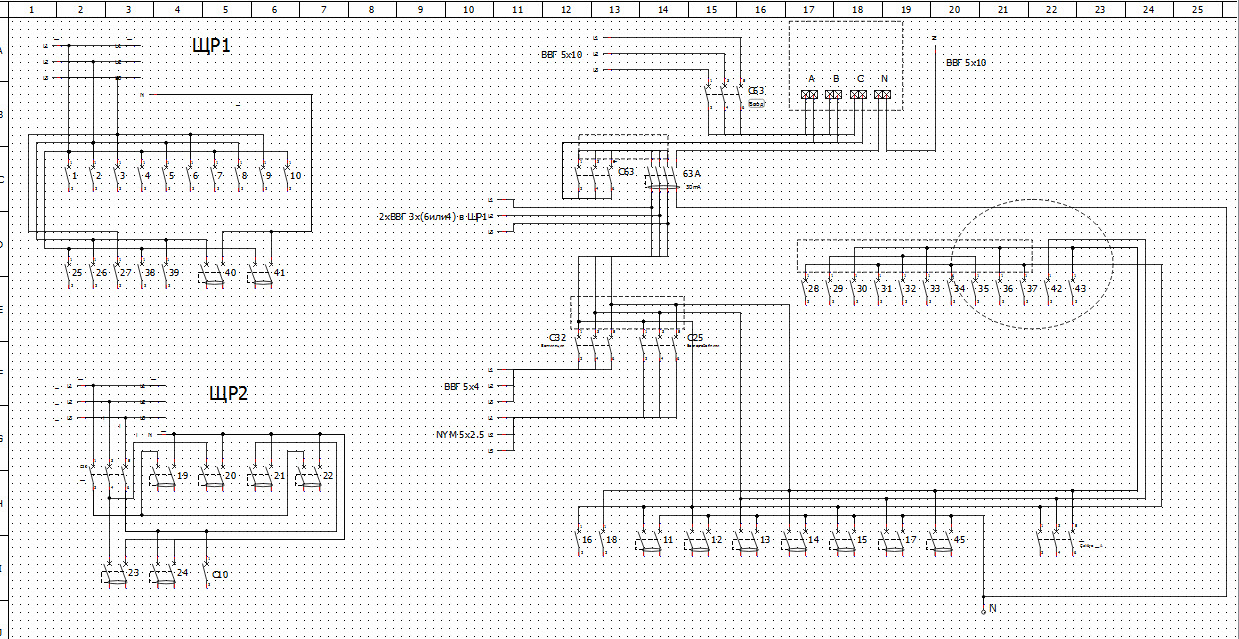Select terminal N in the terminal block

tap(883, 94)
